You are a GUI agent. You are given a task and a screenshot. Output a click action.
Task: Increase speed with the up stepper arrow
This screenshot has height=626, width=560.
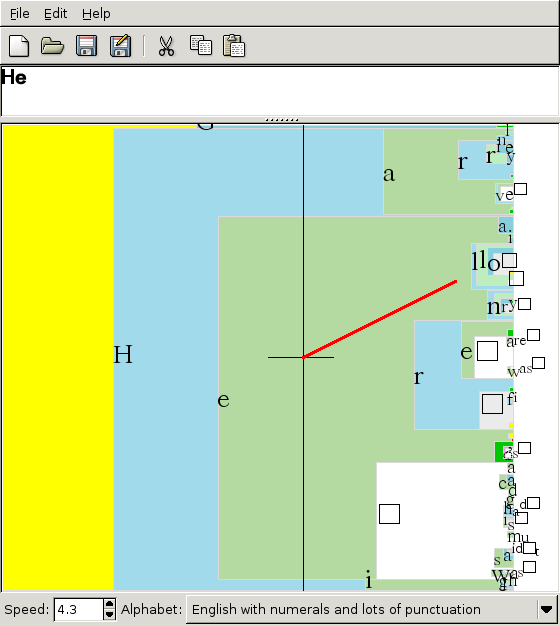(x=109, y=604)
